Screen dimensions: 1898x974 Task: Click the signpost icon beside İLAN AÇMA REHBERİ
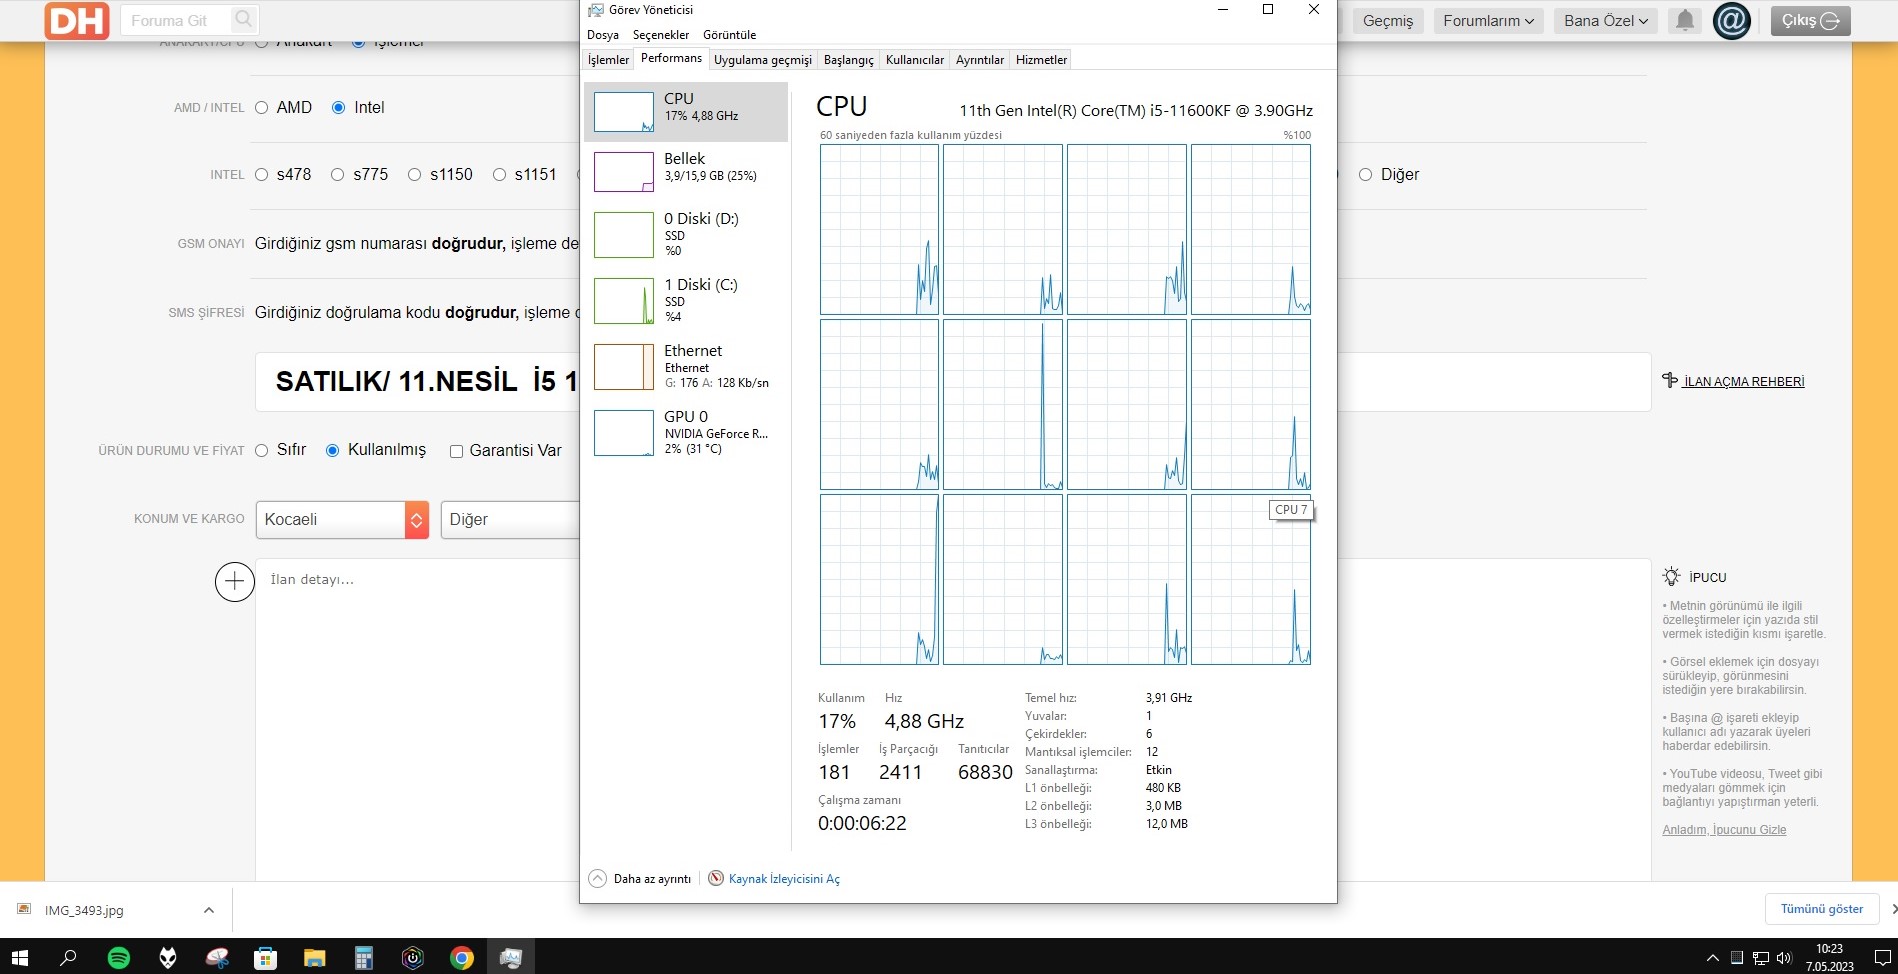point(1669,380)
